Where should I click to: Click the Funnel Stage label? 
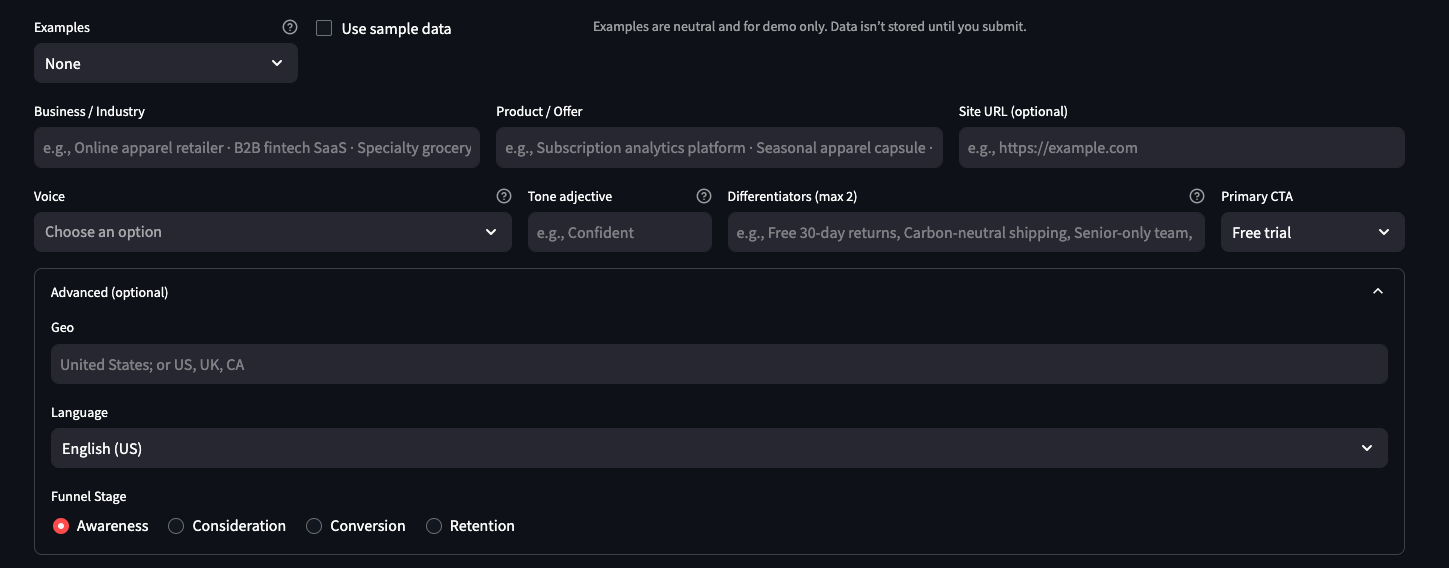[x=89, y=496]
